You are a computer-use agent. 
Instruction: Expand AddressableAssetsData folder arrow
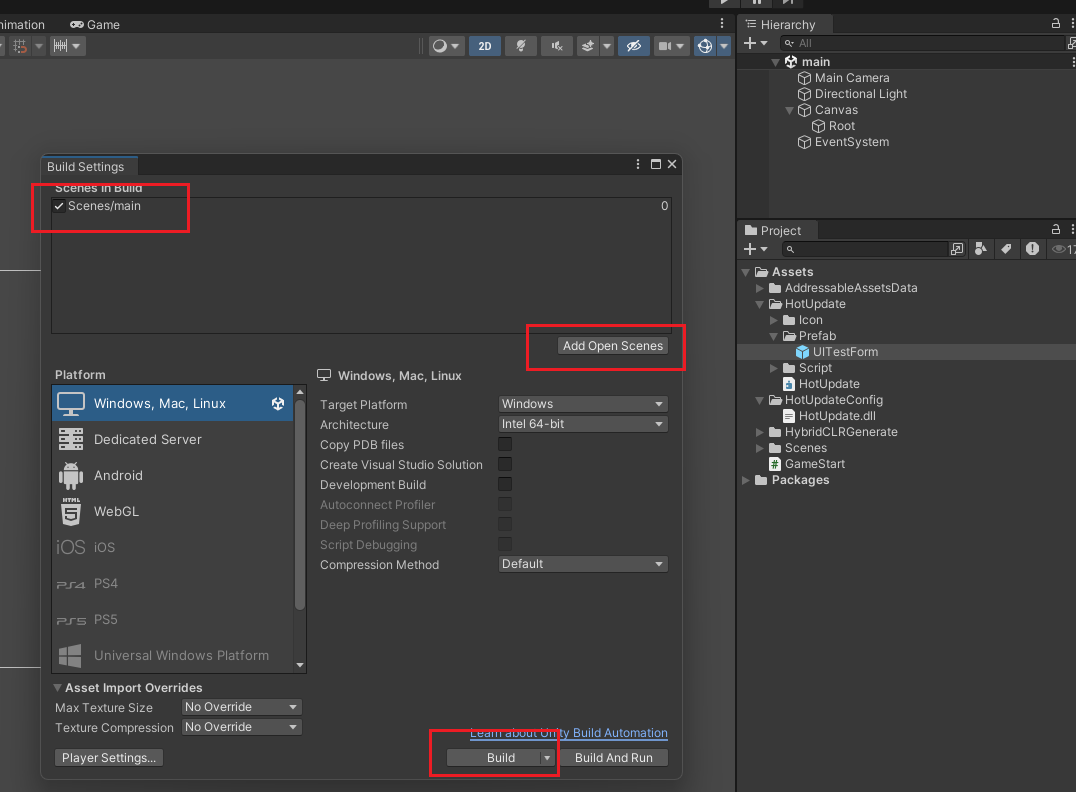(760, 288)
